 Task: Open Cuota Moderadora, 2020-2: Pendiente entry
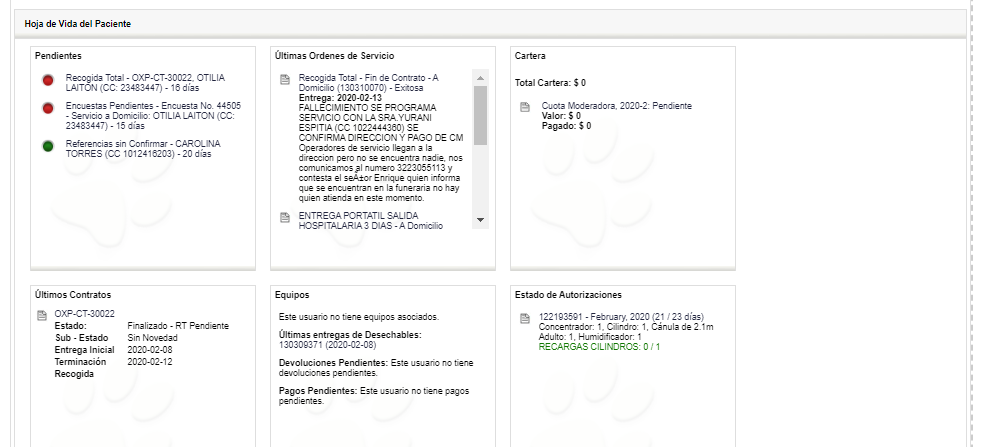(x=616, y=106)
